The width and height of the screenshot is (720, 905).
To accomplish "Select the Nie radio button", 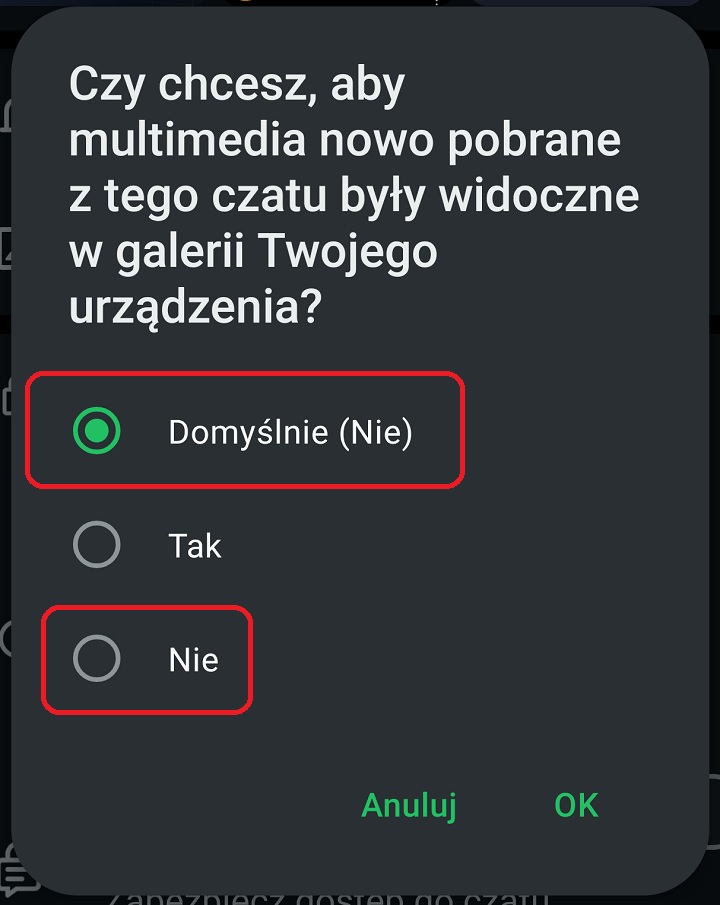I will (97, 659).
